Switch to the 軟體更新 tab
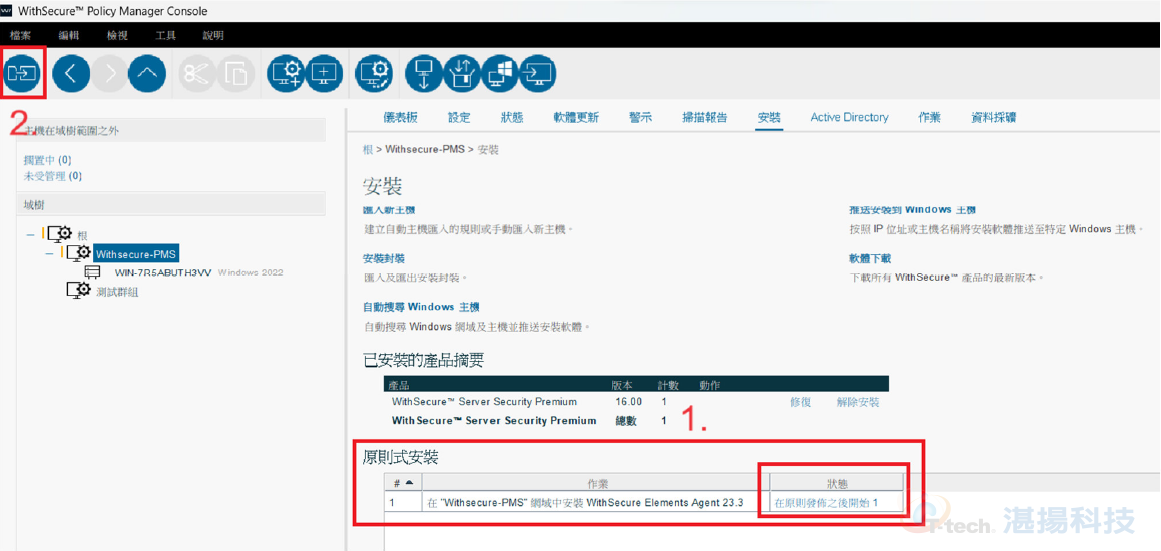1161x551 pixels. (x=576, y=117)
